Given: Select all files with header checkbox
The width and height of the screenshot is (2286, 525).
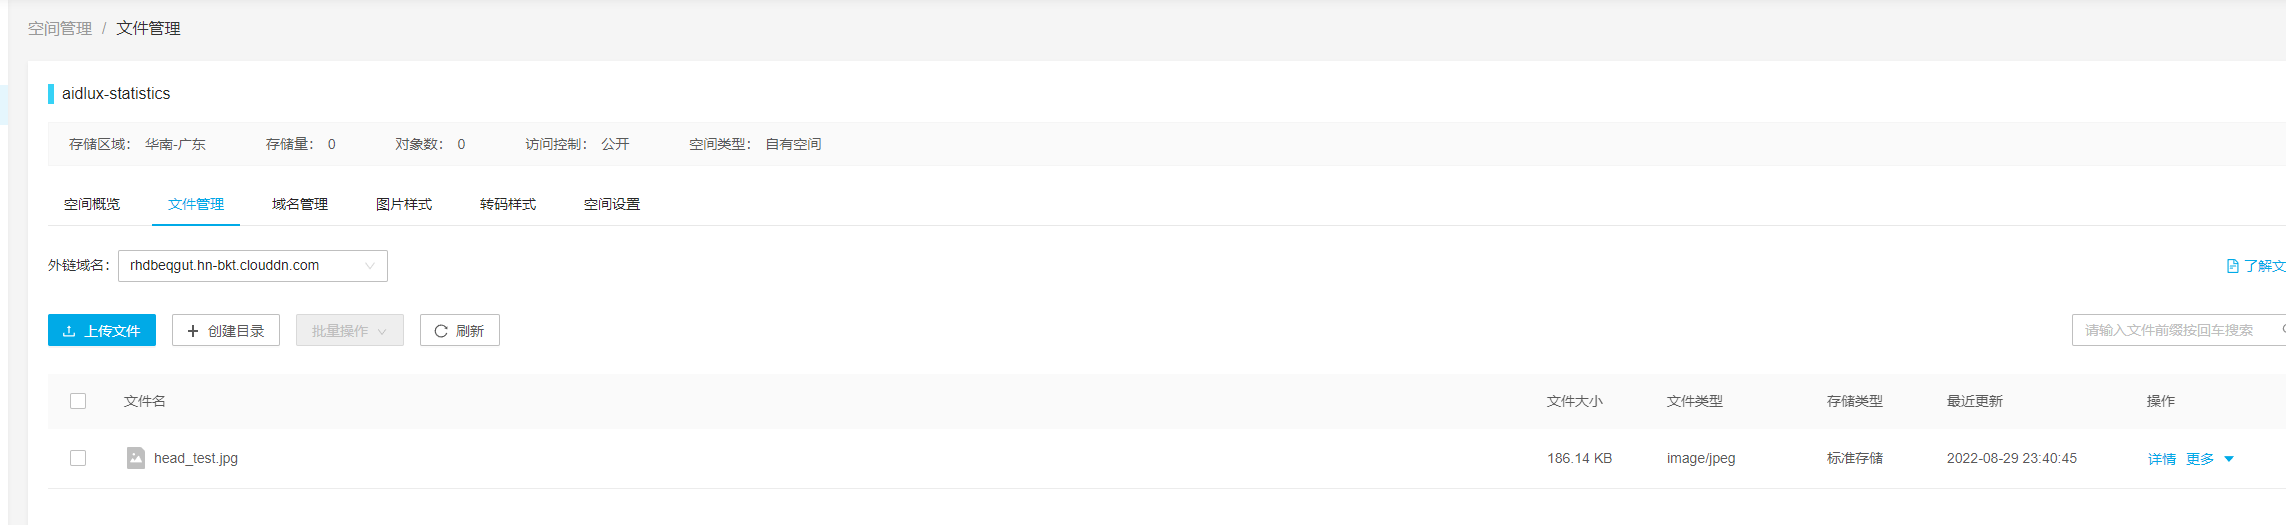Looking at the screenshot, I should 78,401.
